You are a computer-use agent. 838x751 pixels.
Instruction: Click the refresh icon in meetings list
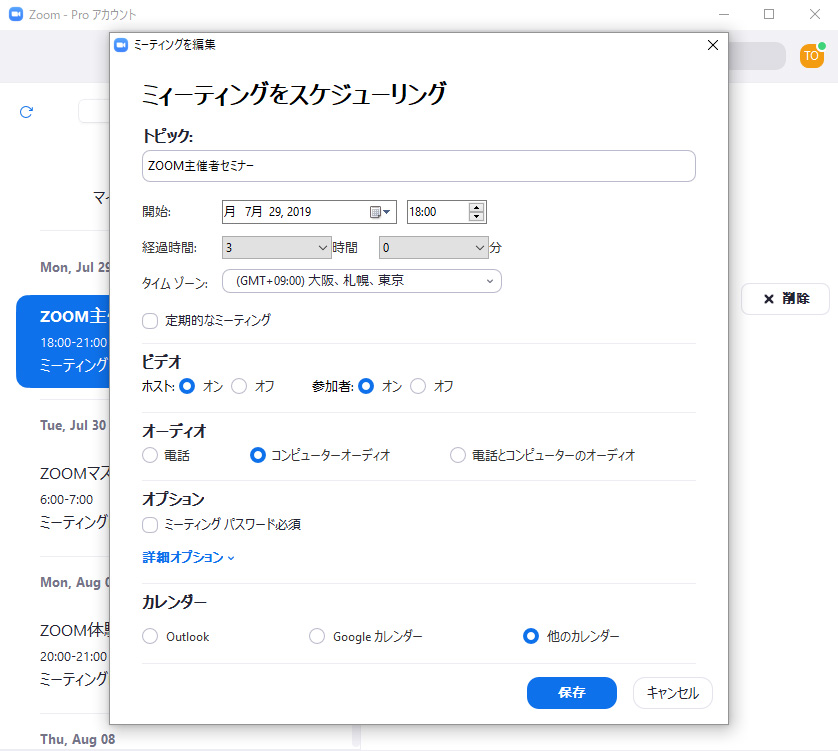(x=27, y=112)
